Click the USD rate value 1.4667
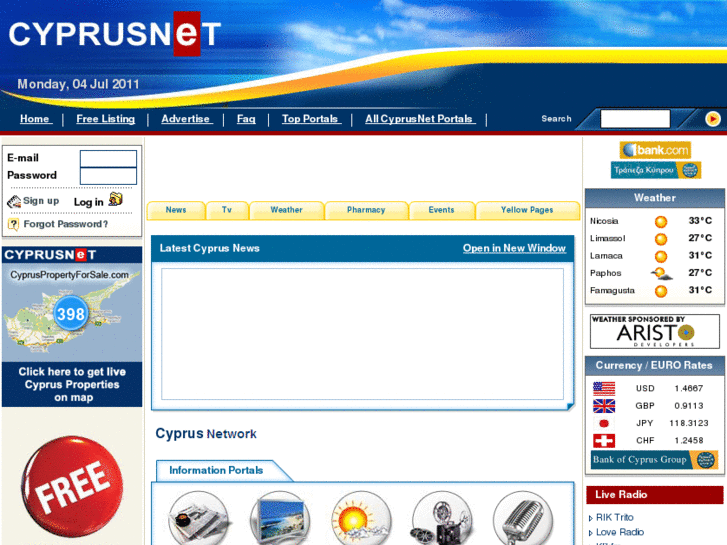Image resolution: width=727 pixels, height=545 pixels. (x=689, y=388)
